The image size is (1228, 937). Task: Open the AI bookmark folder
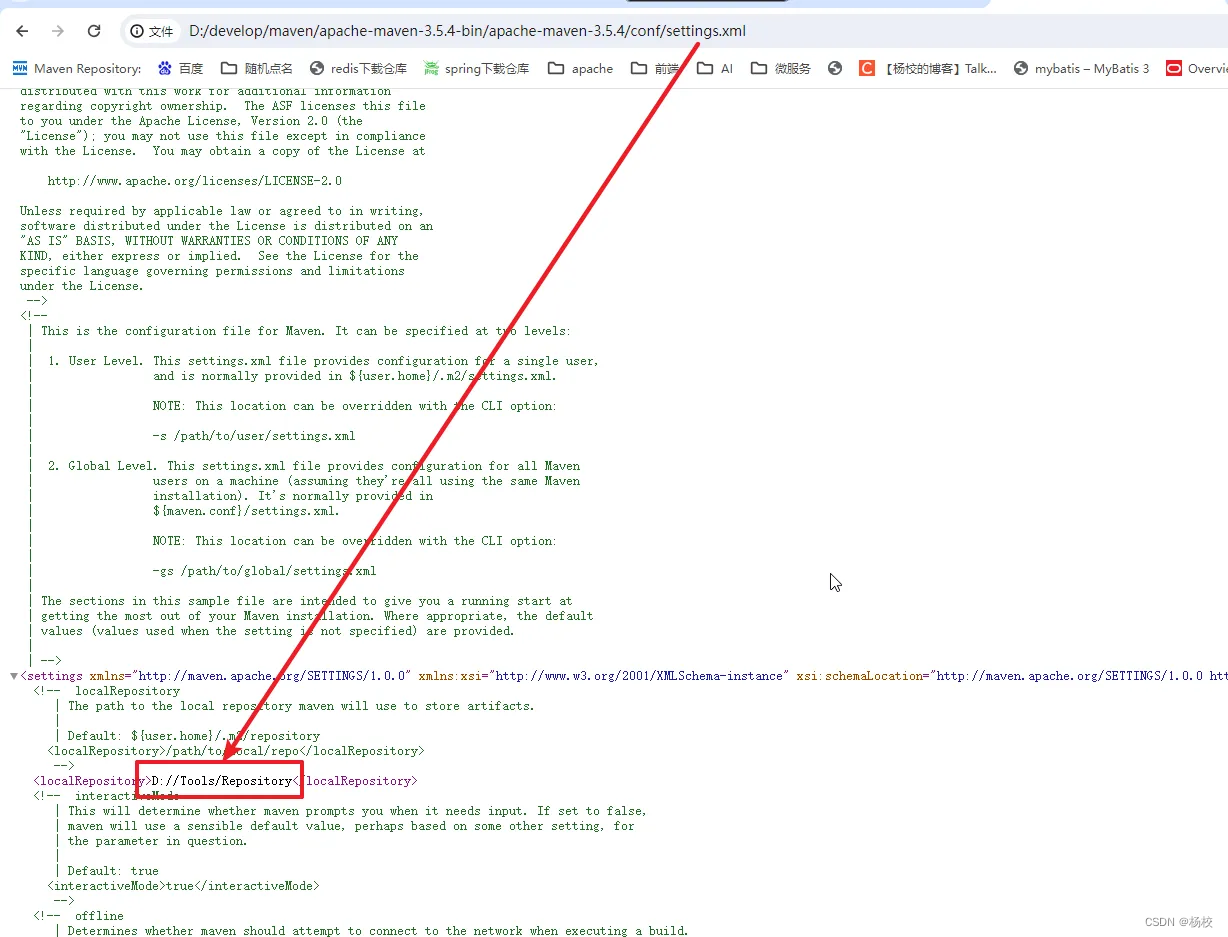pos(715,68)
